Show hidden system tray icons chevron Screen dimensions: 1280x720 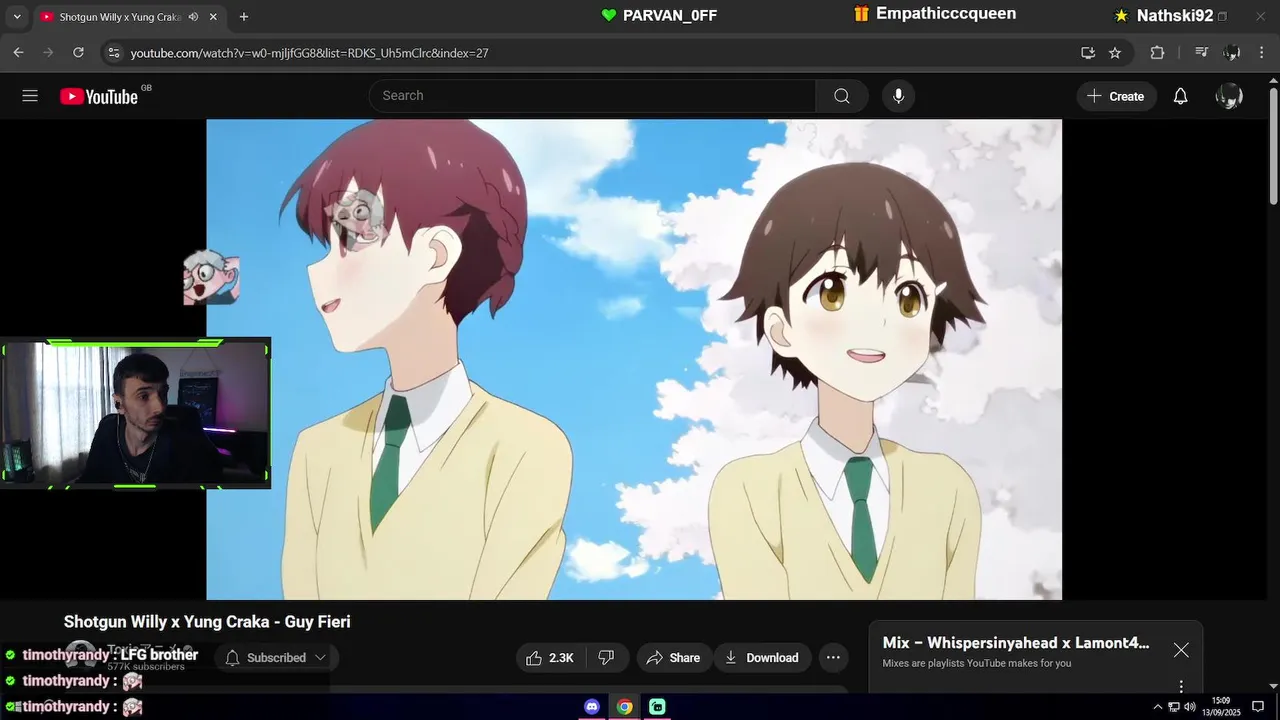coord(1158,707)
